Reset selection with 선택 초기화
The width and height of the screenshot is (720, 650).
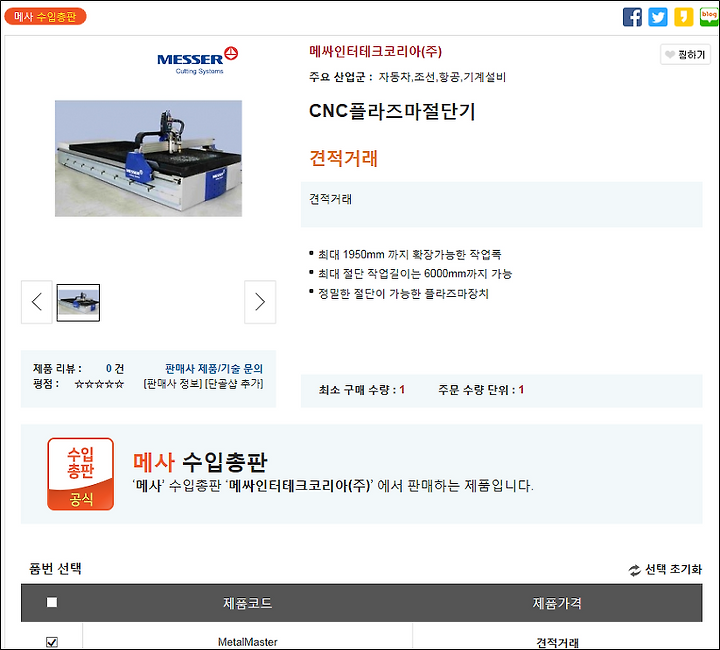coord(665,569)
